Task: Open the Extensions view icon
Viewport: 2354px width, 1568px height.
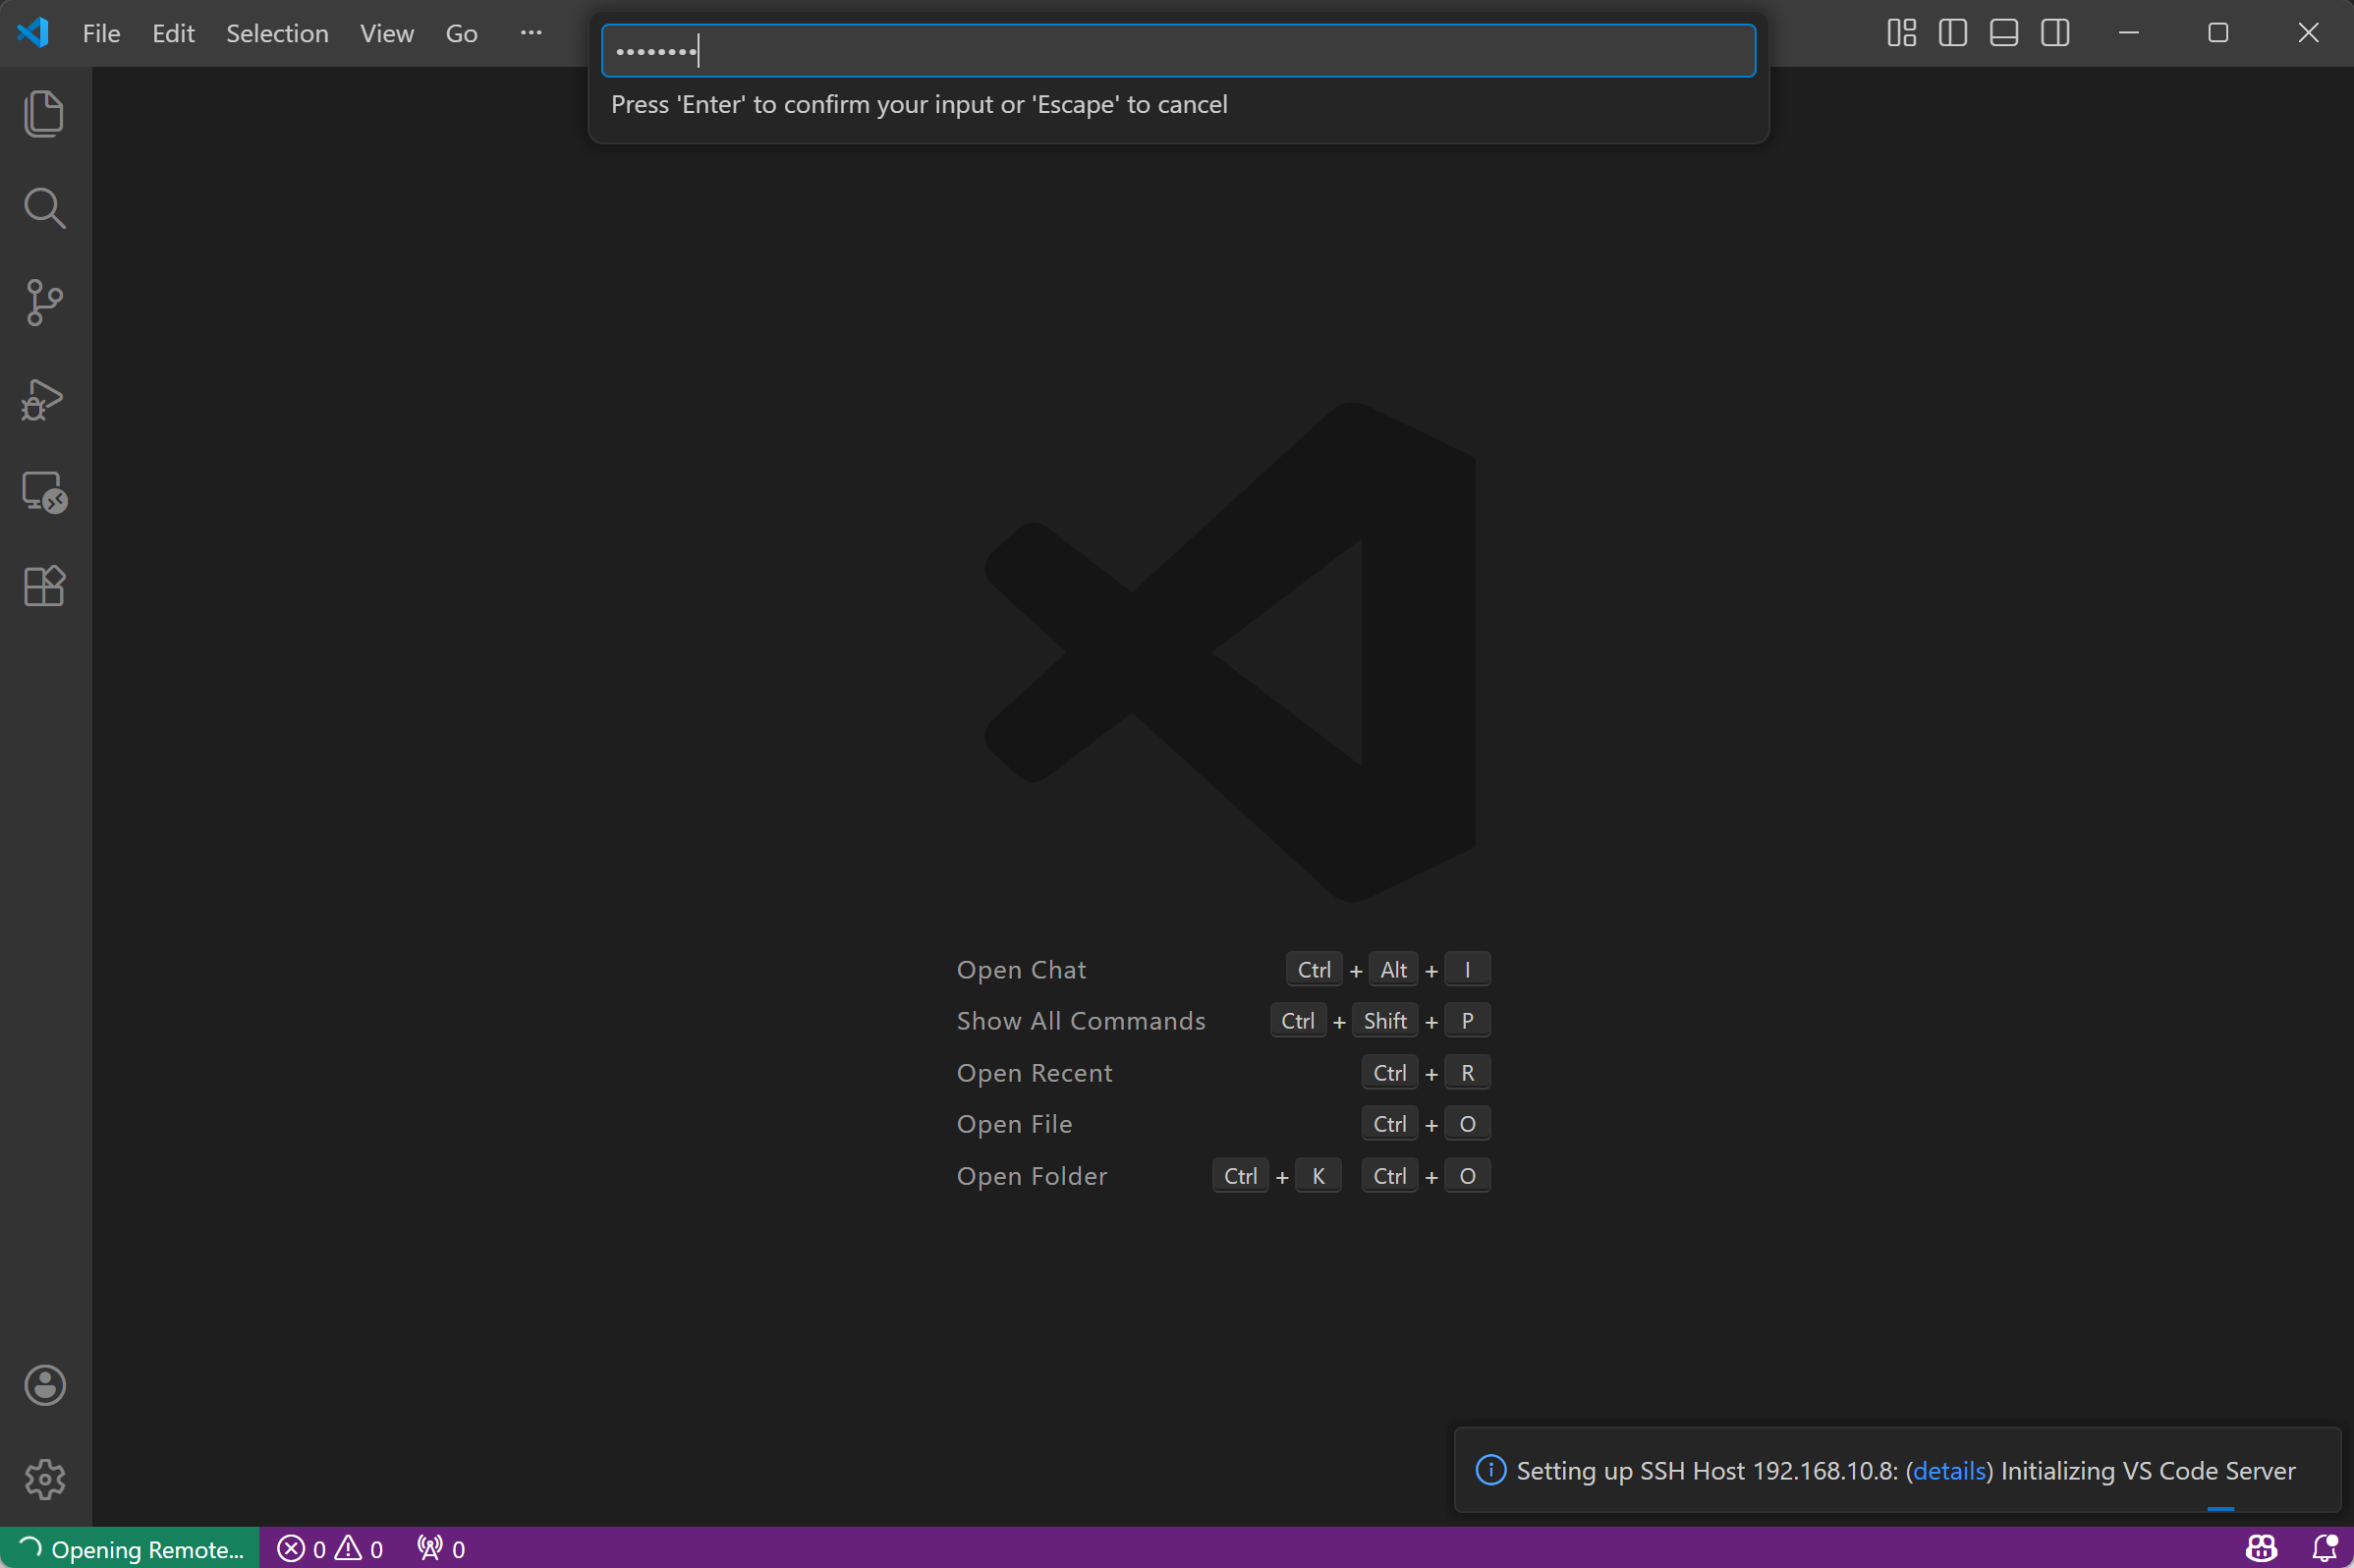Action: [x=44, y=586]
